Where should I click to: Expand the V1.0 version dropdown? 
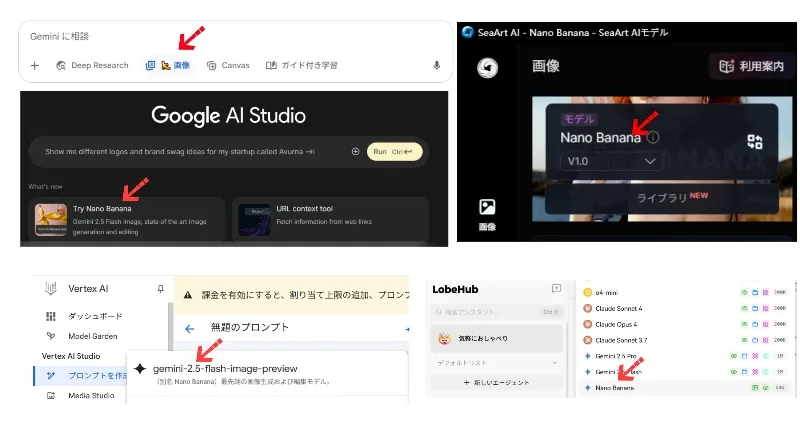(611, 161)
